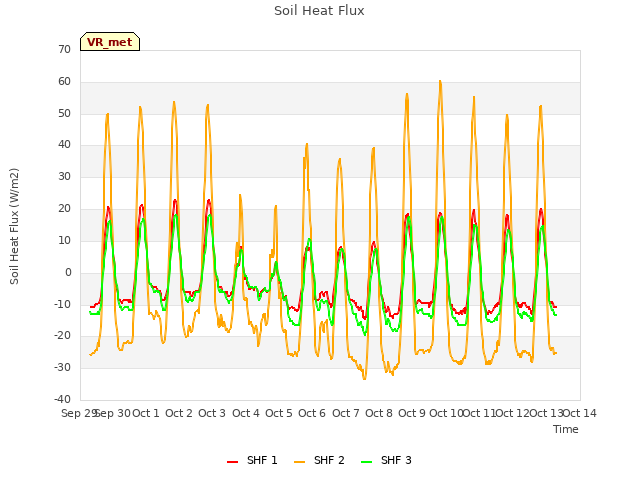Screen dimensions: 640x480
Task: Click the Oct 14 x-axis label
Action: click(x=580, y=413)
